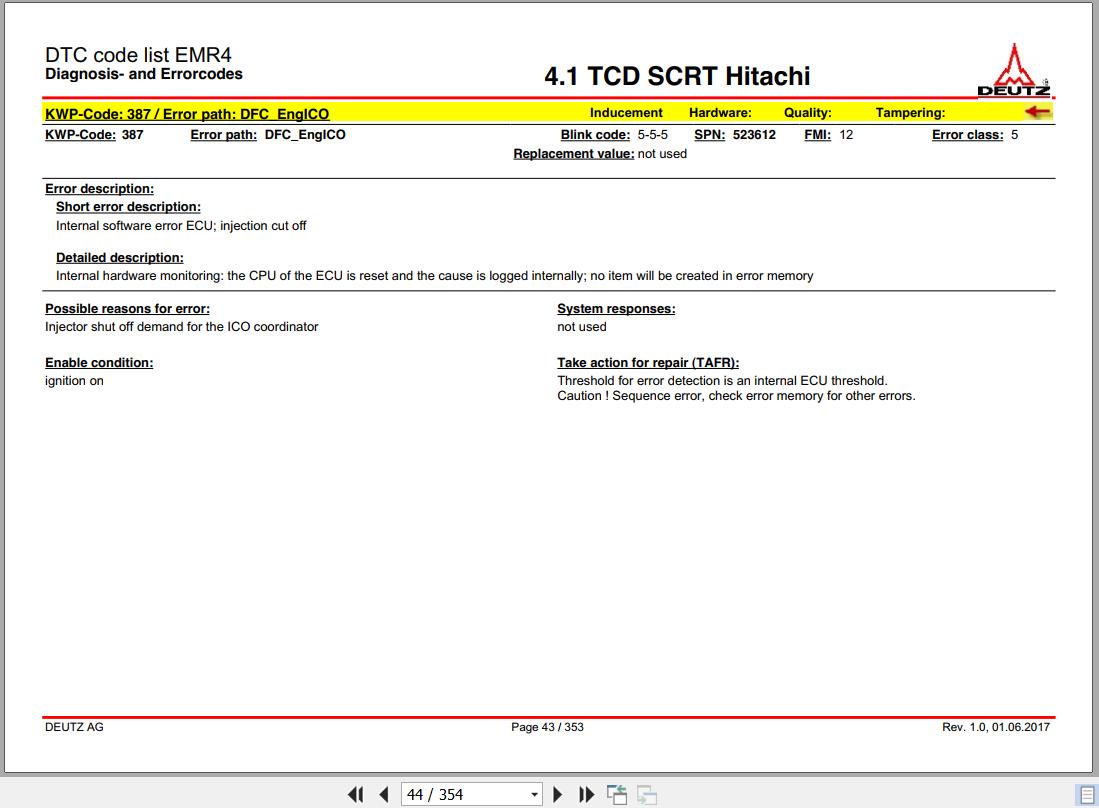Click the FMI value 12
This screenshot has width=1099, height=808.
[846, 135]
